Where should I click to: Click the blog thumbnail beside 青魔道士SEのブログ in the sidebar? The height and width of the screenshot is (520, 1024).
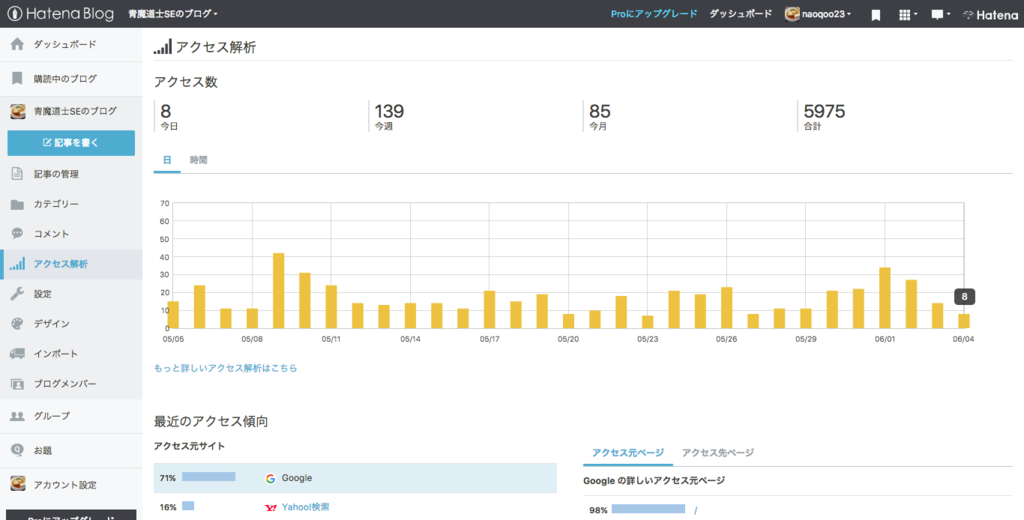18,111
